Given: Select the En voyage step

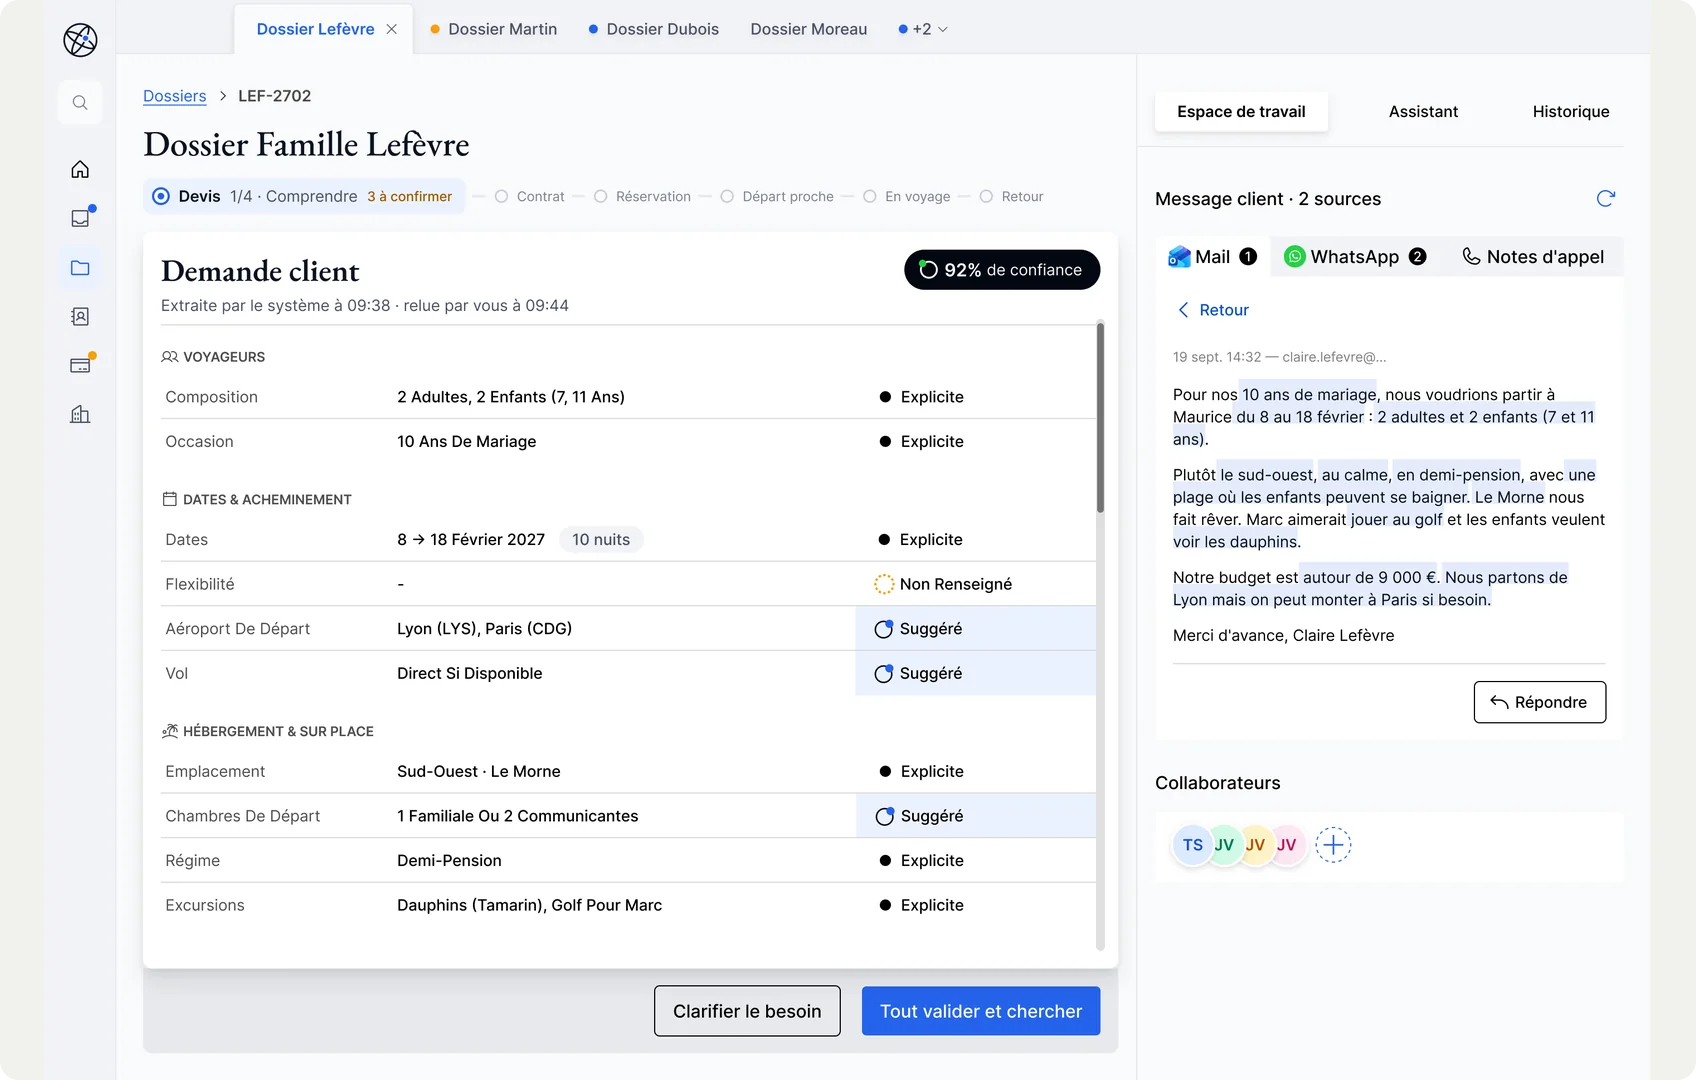Looking at the screenshot, I should (907, 197).
